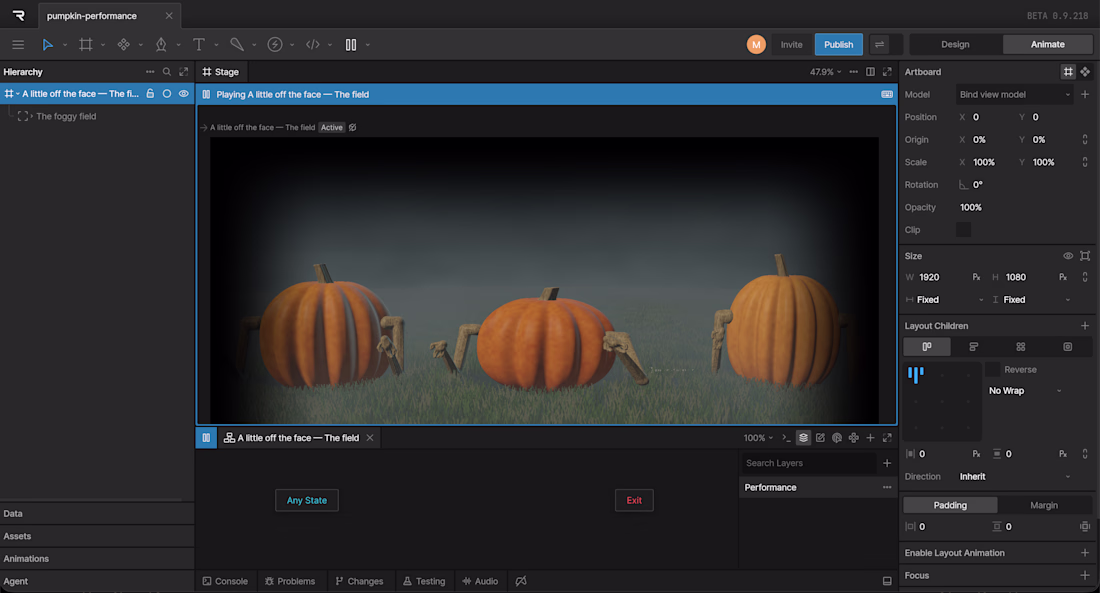
Task: Open Hierarchy panel more options
Action: coord(150,72)
